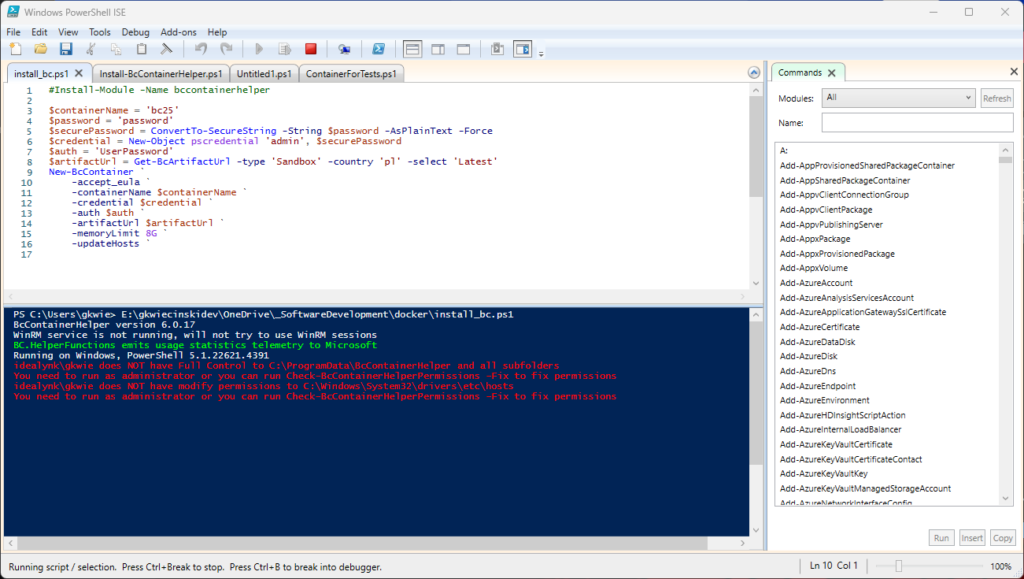
Task: Click the zoom slider in status bar
Action: pos(899,567)
